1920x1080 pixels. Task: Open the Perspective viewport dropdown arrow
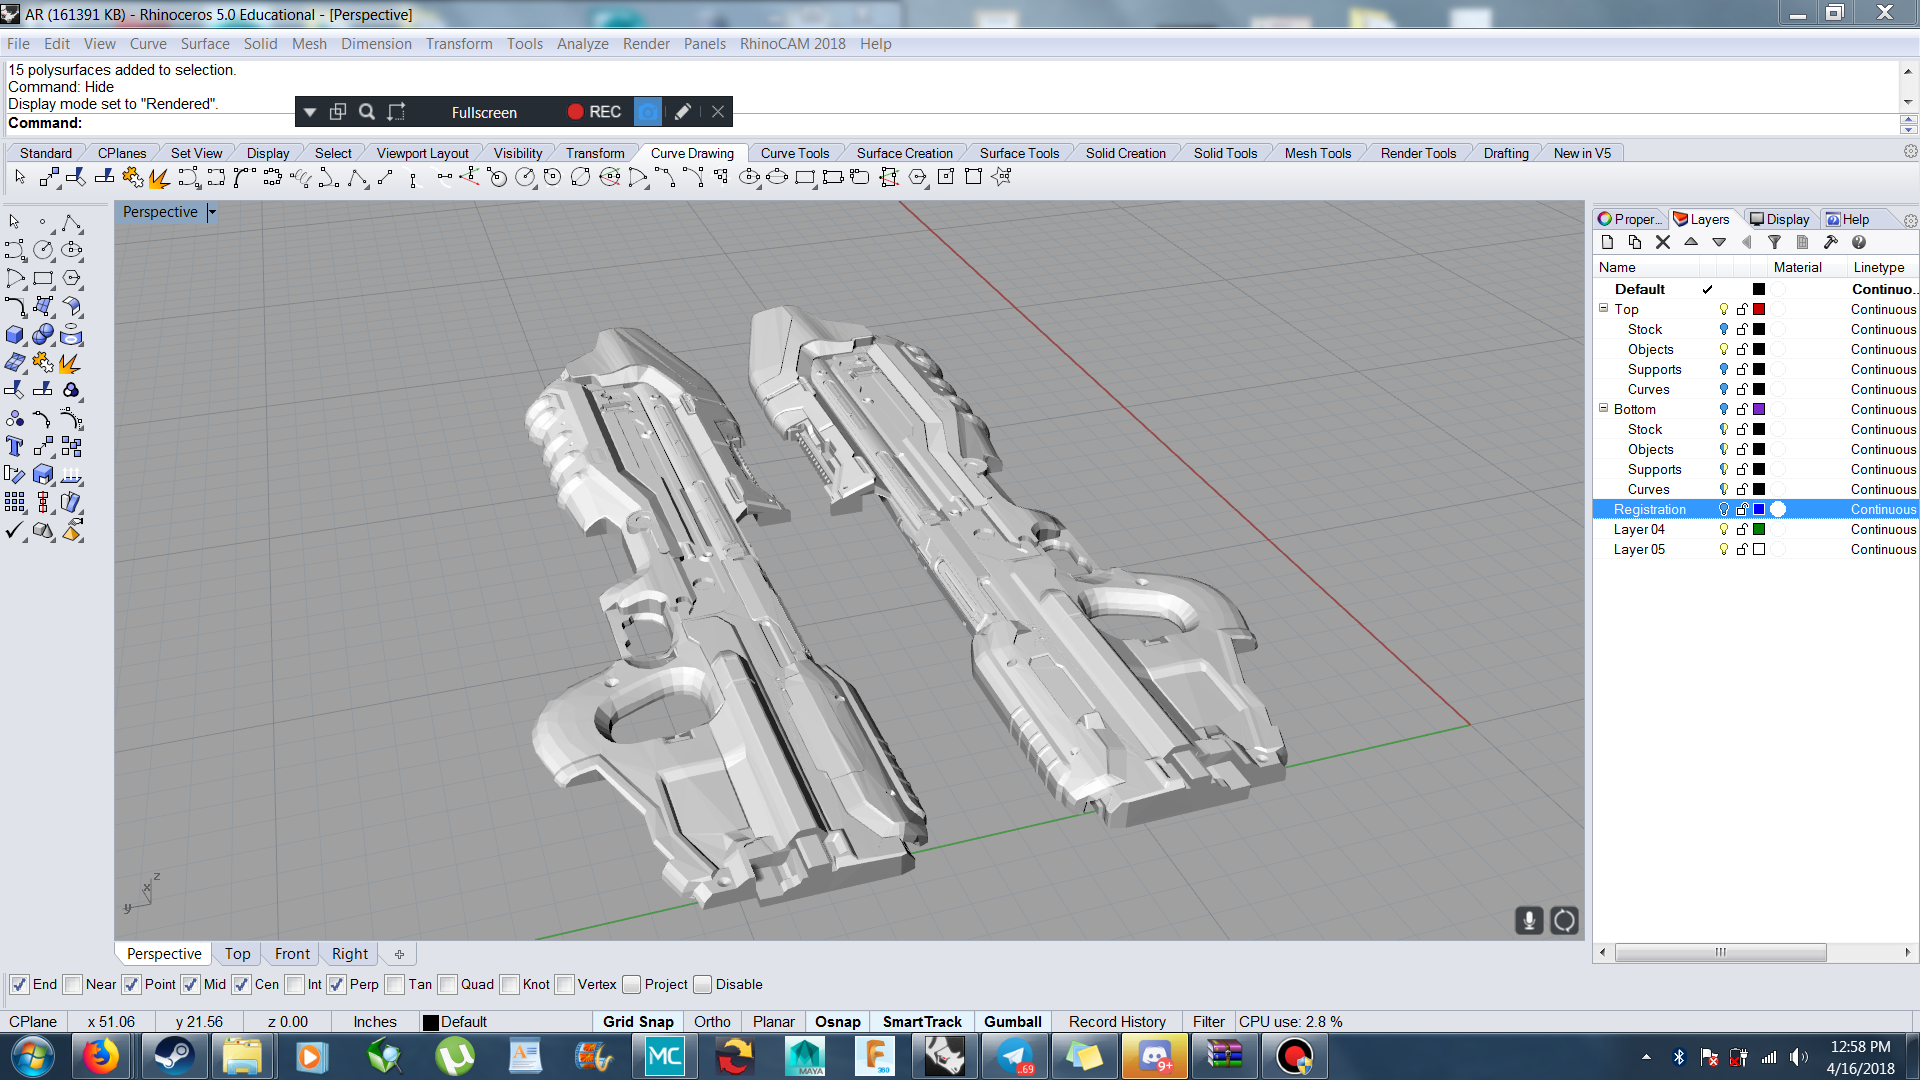[x=212, y=212]
